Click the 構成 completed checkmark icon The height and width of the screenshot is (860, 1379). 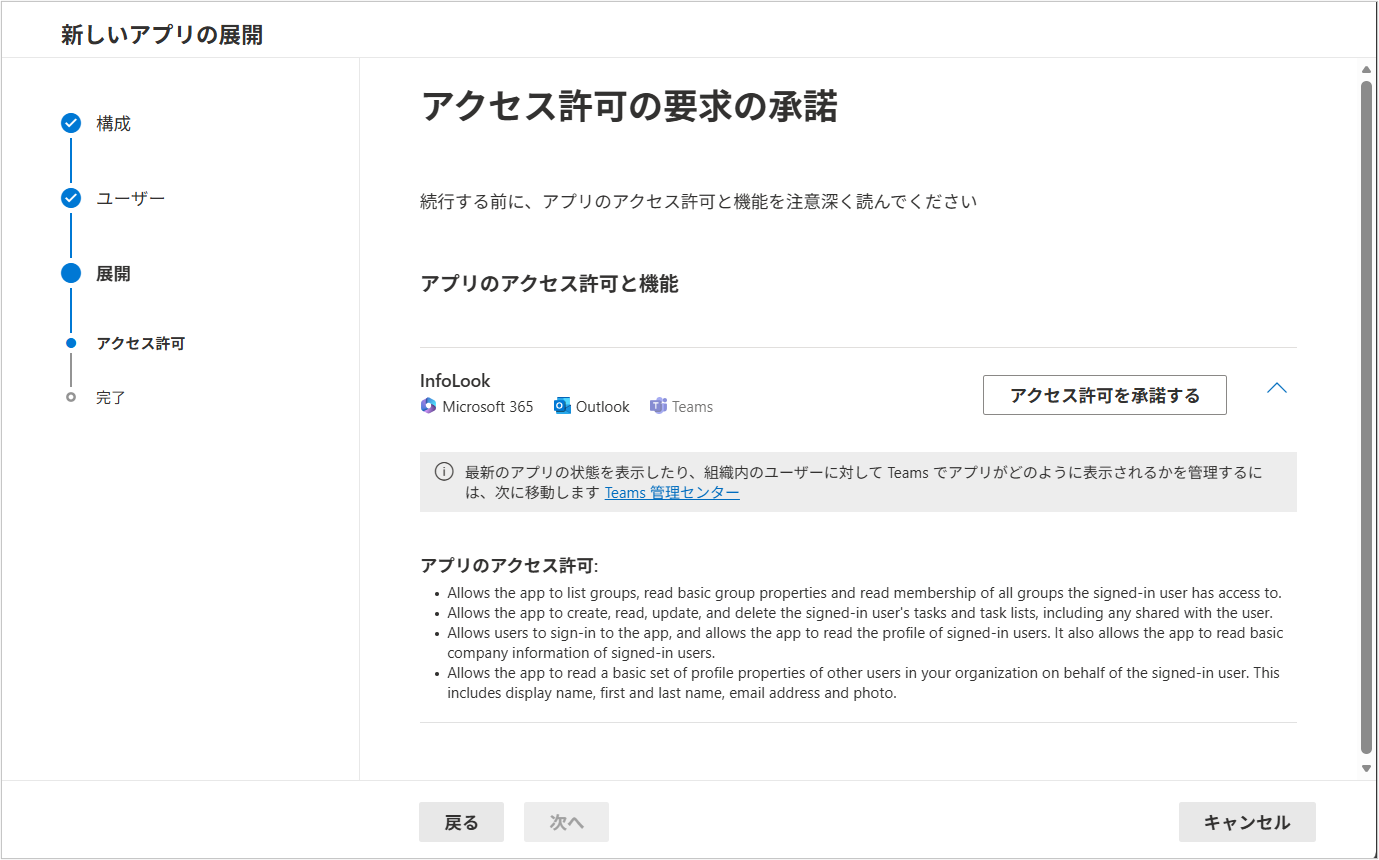point(71,123)
